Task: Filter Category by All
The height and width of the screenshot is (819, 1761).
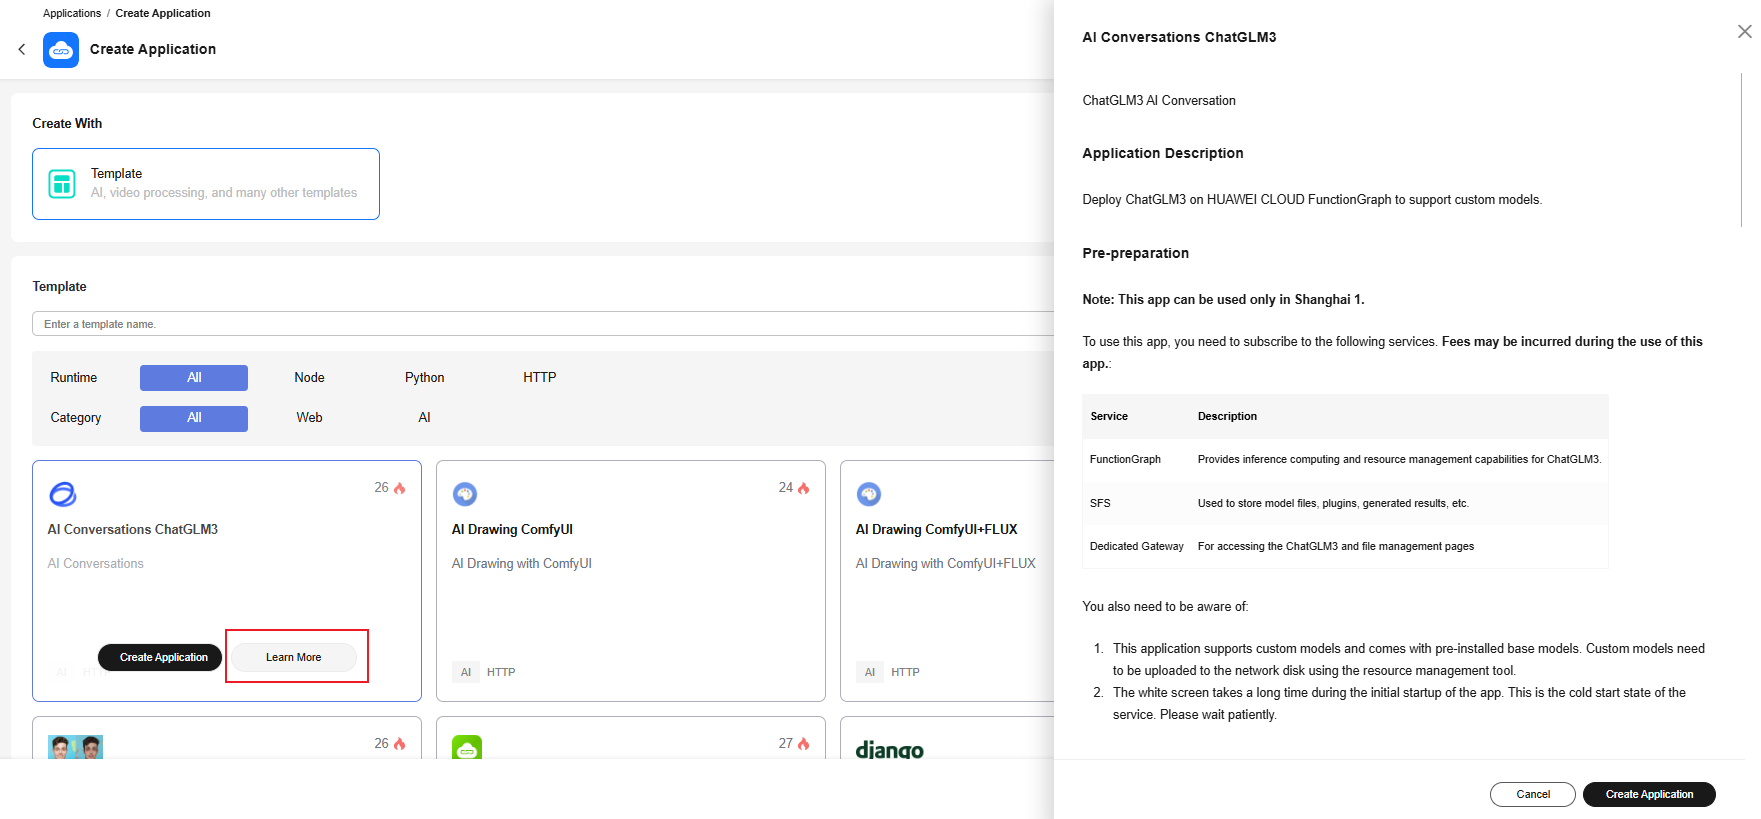Action: [x=194, y=418]
